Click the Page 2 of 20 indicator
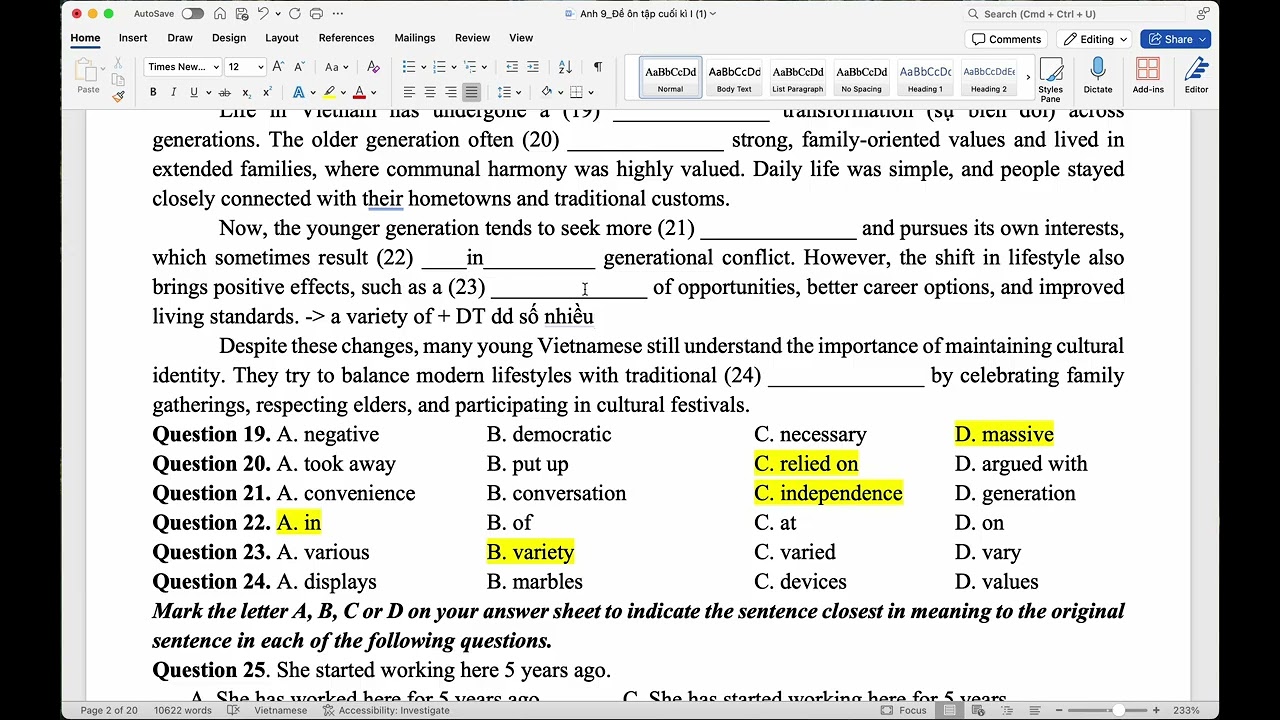Image resolution: width=1280 pixels, height=720 pixels. point(109,710)
